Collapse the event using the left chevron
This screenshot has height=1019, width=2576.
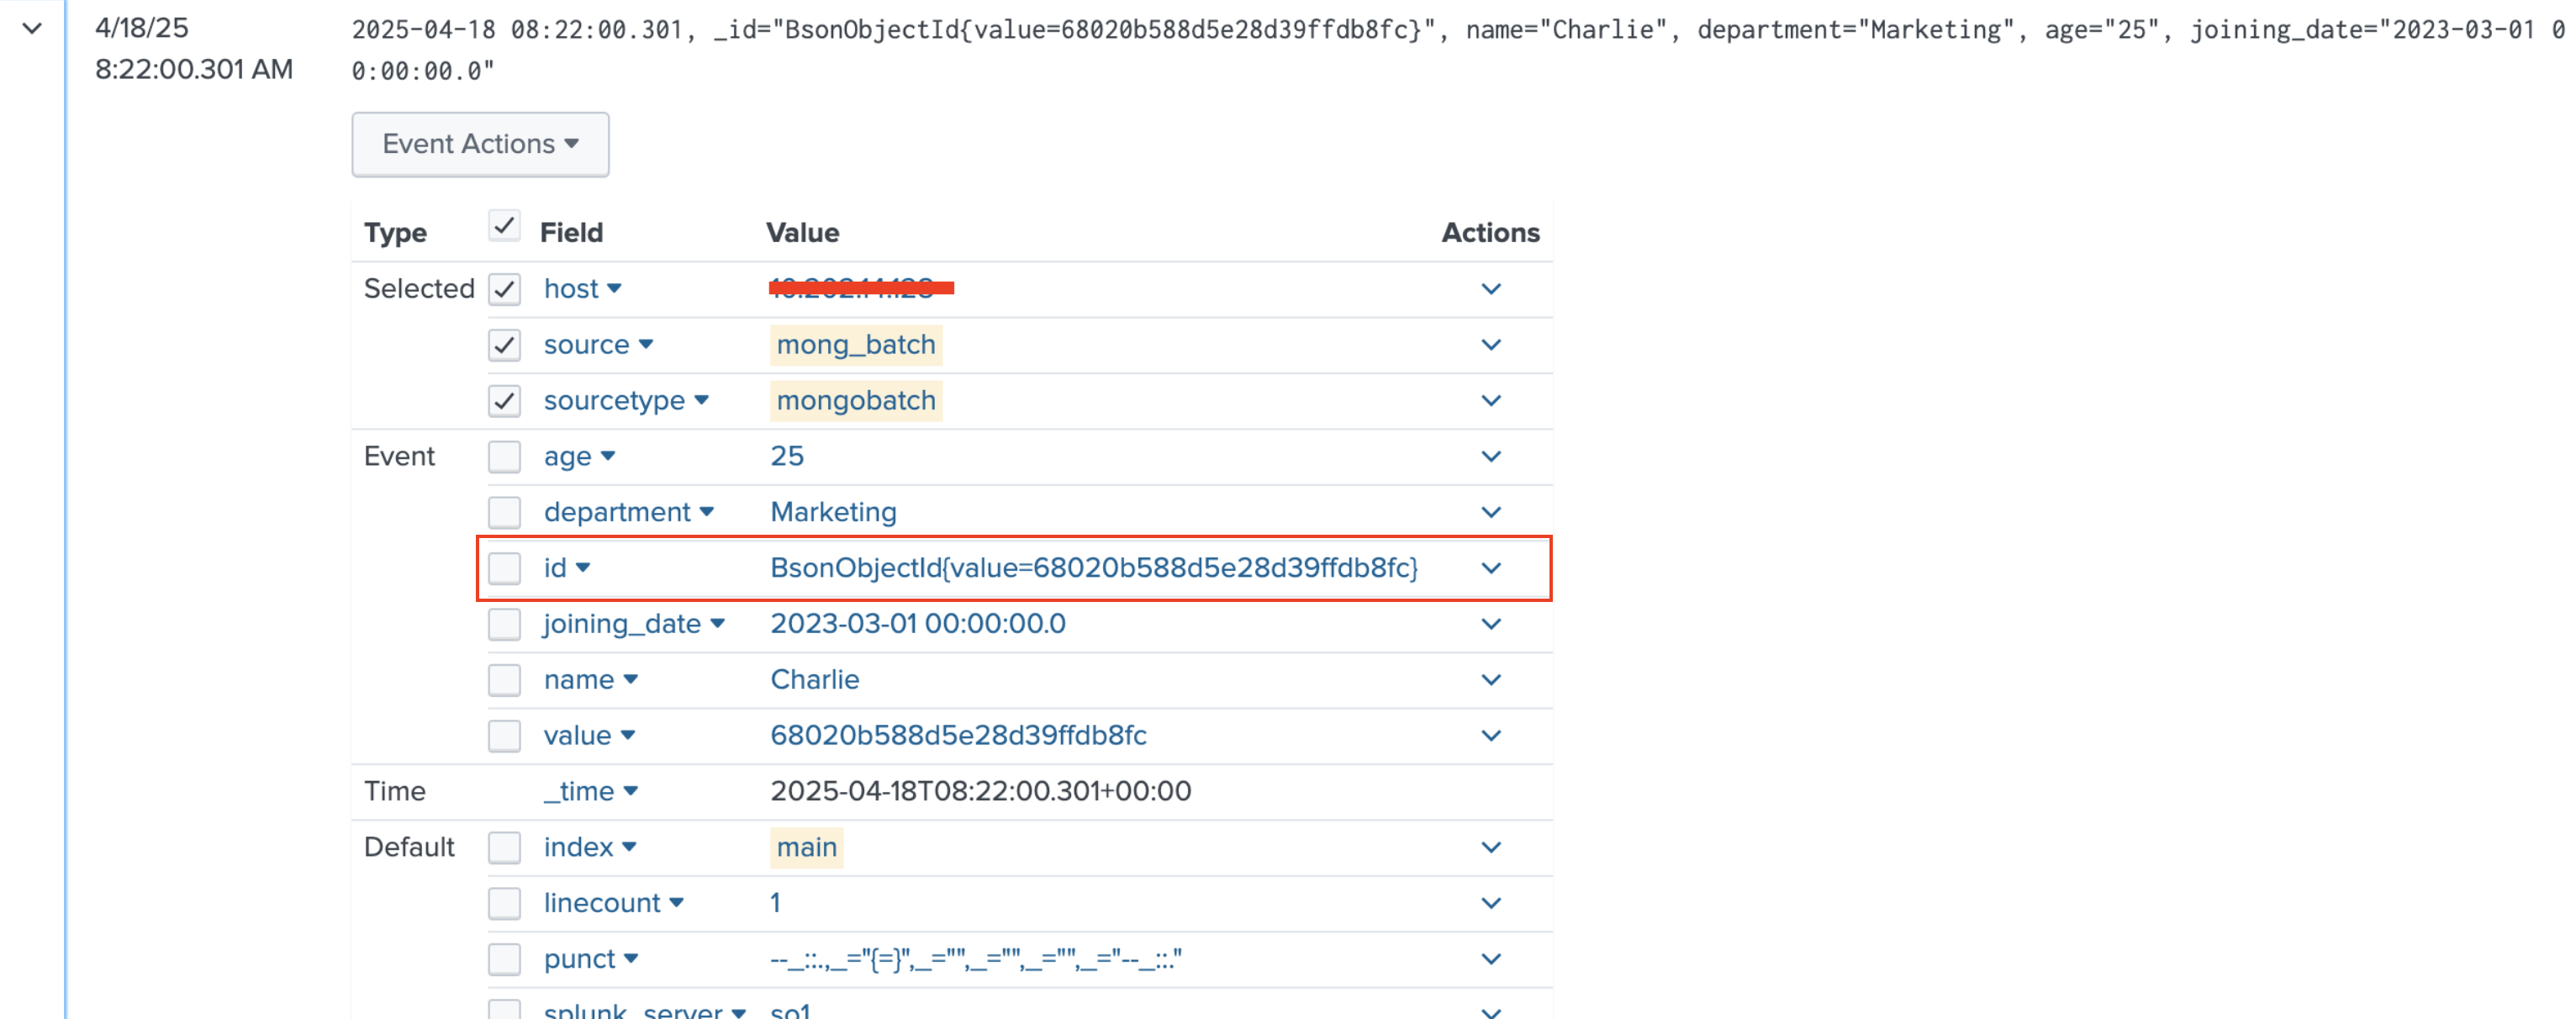click(32, 28)
